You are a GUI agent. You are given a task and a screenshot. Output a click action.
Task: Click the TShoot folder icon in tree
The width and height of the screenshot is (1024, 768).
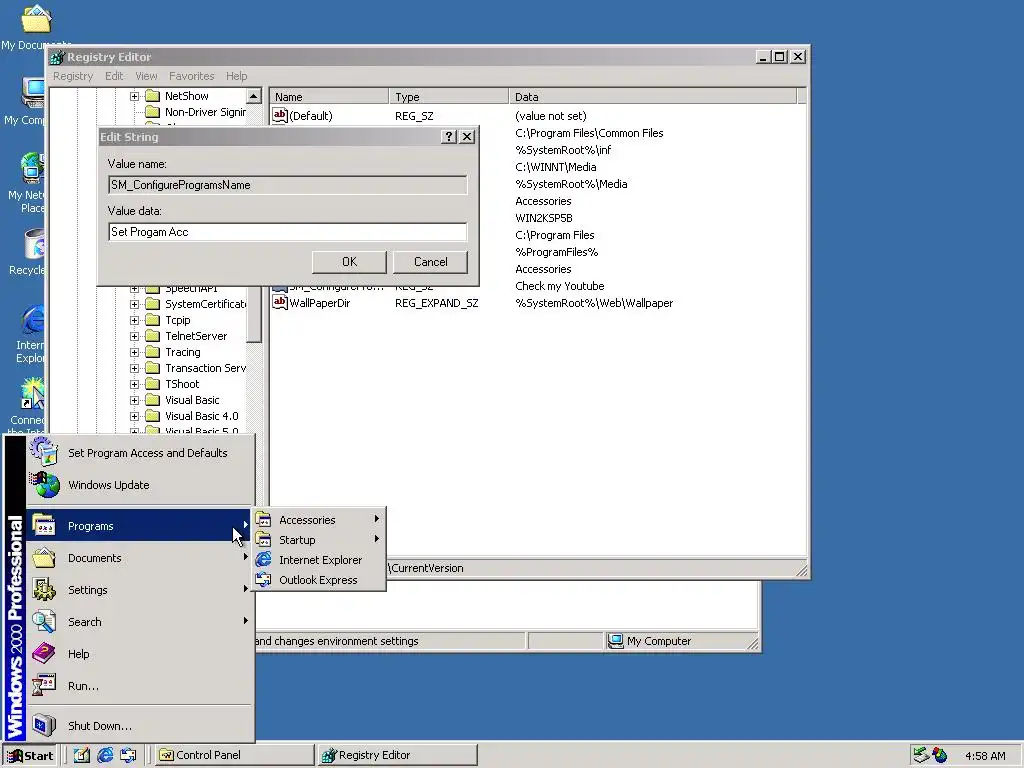[152, 384]
